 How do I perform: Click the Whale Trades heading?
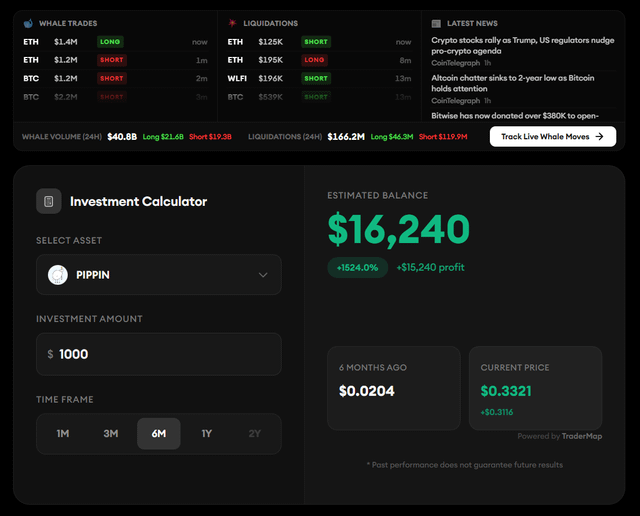tap(68, 23)
